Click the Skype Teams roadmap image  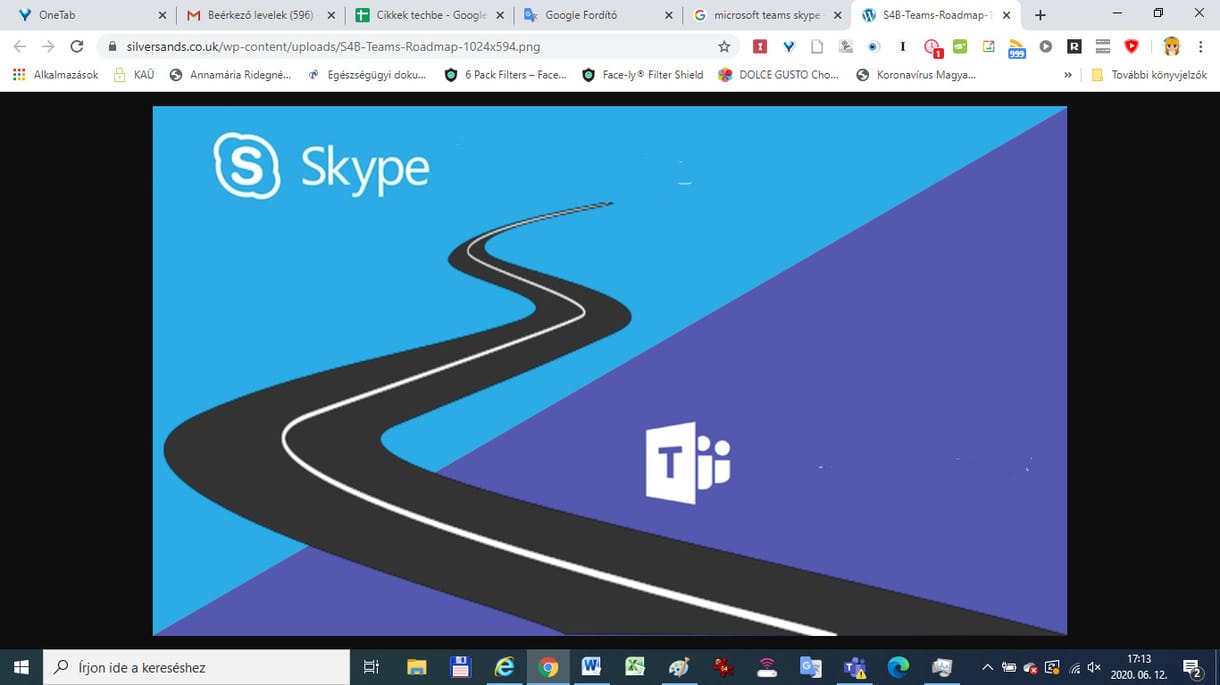point(610,371)
